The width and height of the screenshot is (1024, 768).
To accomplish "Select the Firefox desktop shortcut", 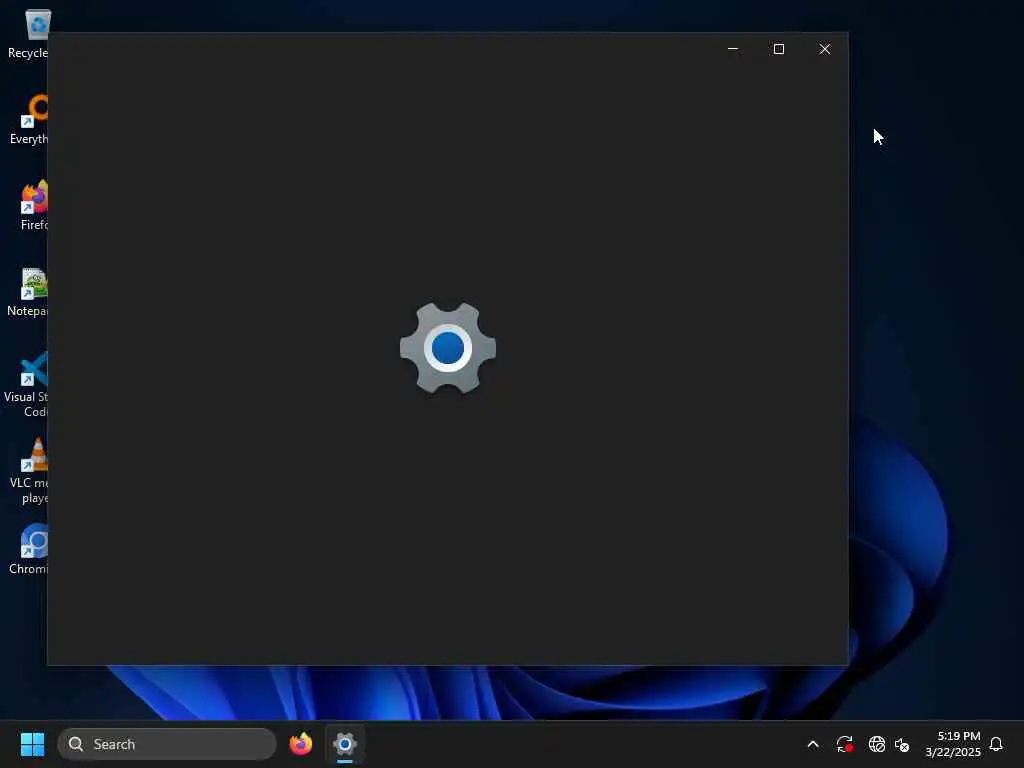I will (x=33, y=205).
